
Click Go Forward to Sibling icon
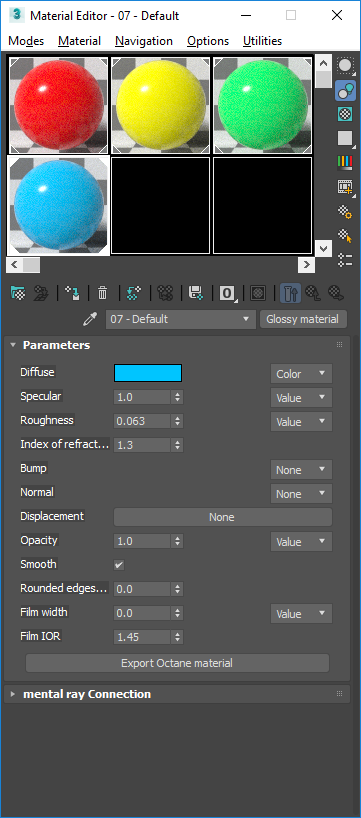[335, 293]
